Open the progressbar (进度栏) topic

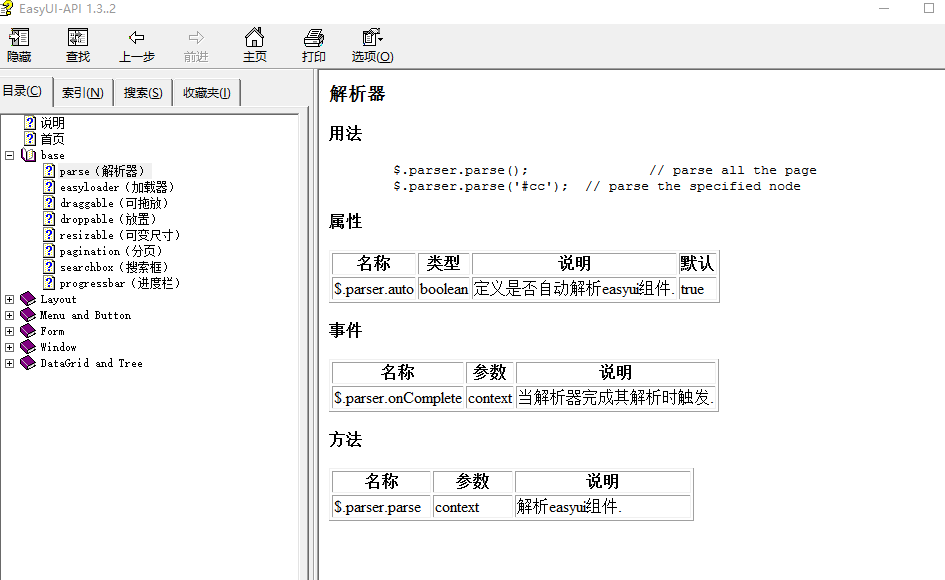coord(116,282)
